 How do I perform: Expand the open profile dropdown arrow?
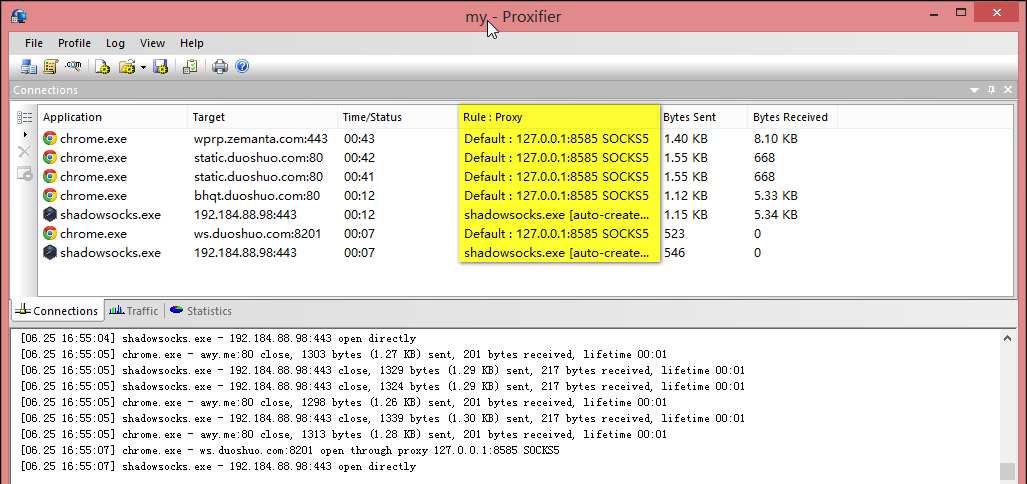[x=143, y=67]
